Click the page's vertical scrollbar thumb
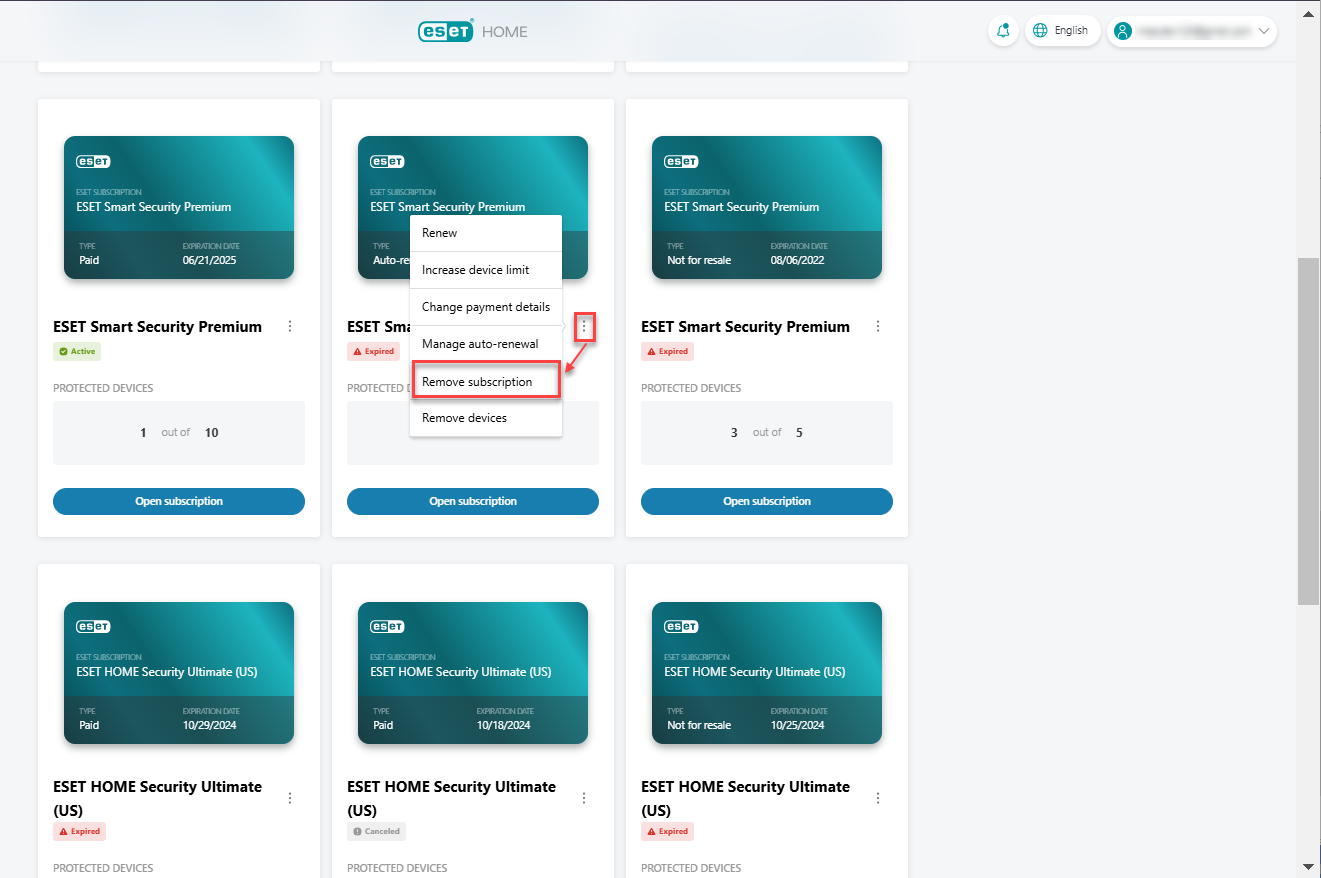 tap(1308, 430)
